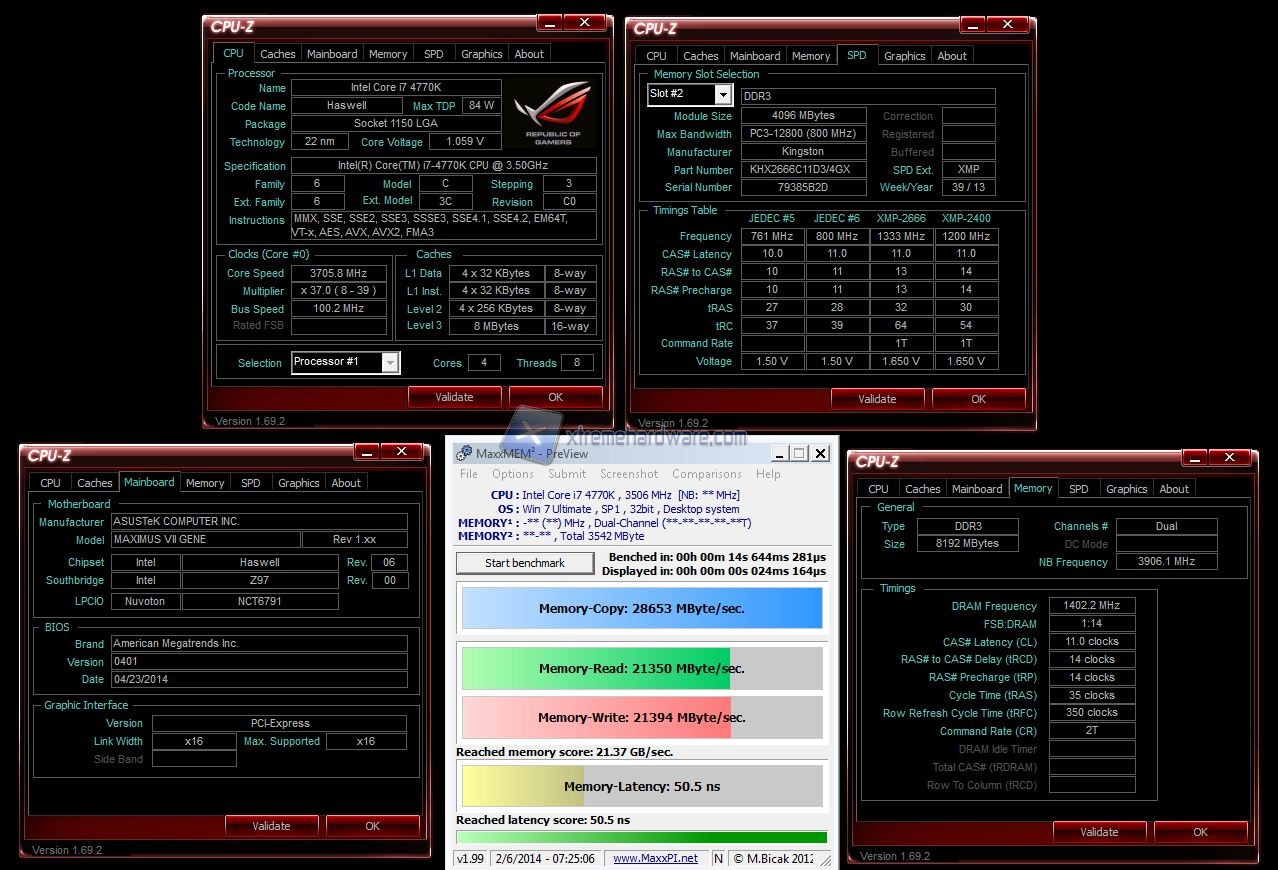Select About tab in the SPD window
Image resolution: width=1278 pixels, height=870 pixels.
(951, 56)
